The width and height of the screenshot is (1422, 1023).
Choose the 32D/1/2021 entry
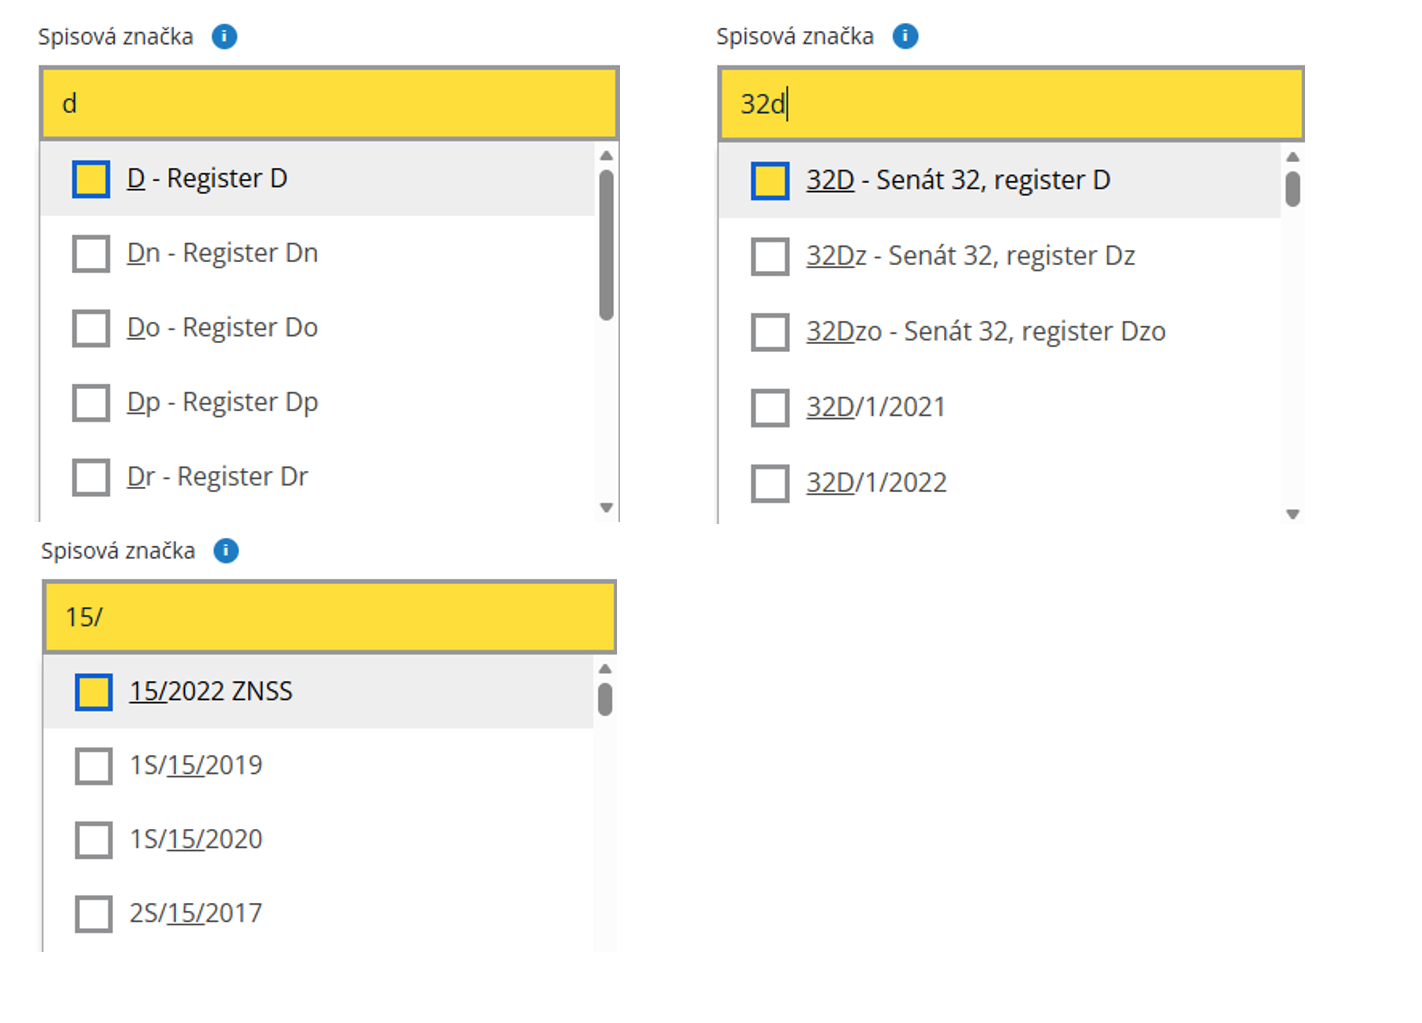click(875, 407)
